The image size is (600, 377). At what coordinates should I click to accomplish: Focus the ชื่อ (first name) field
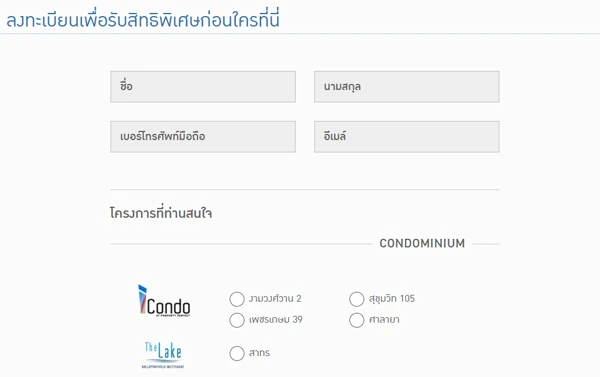[203, 86]
